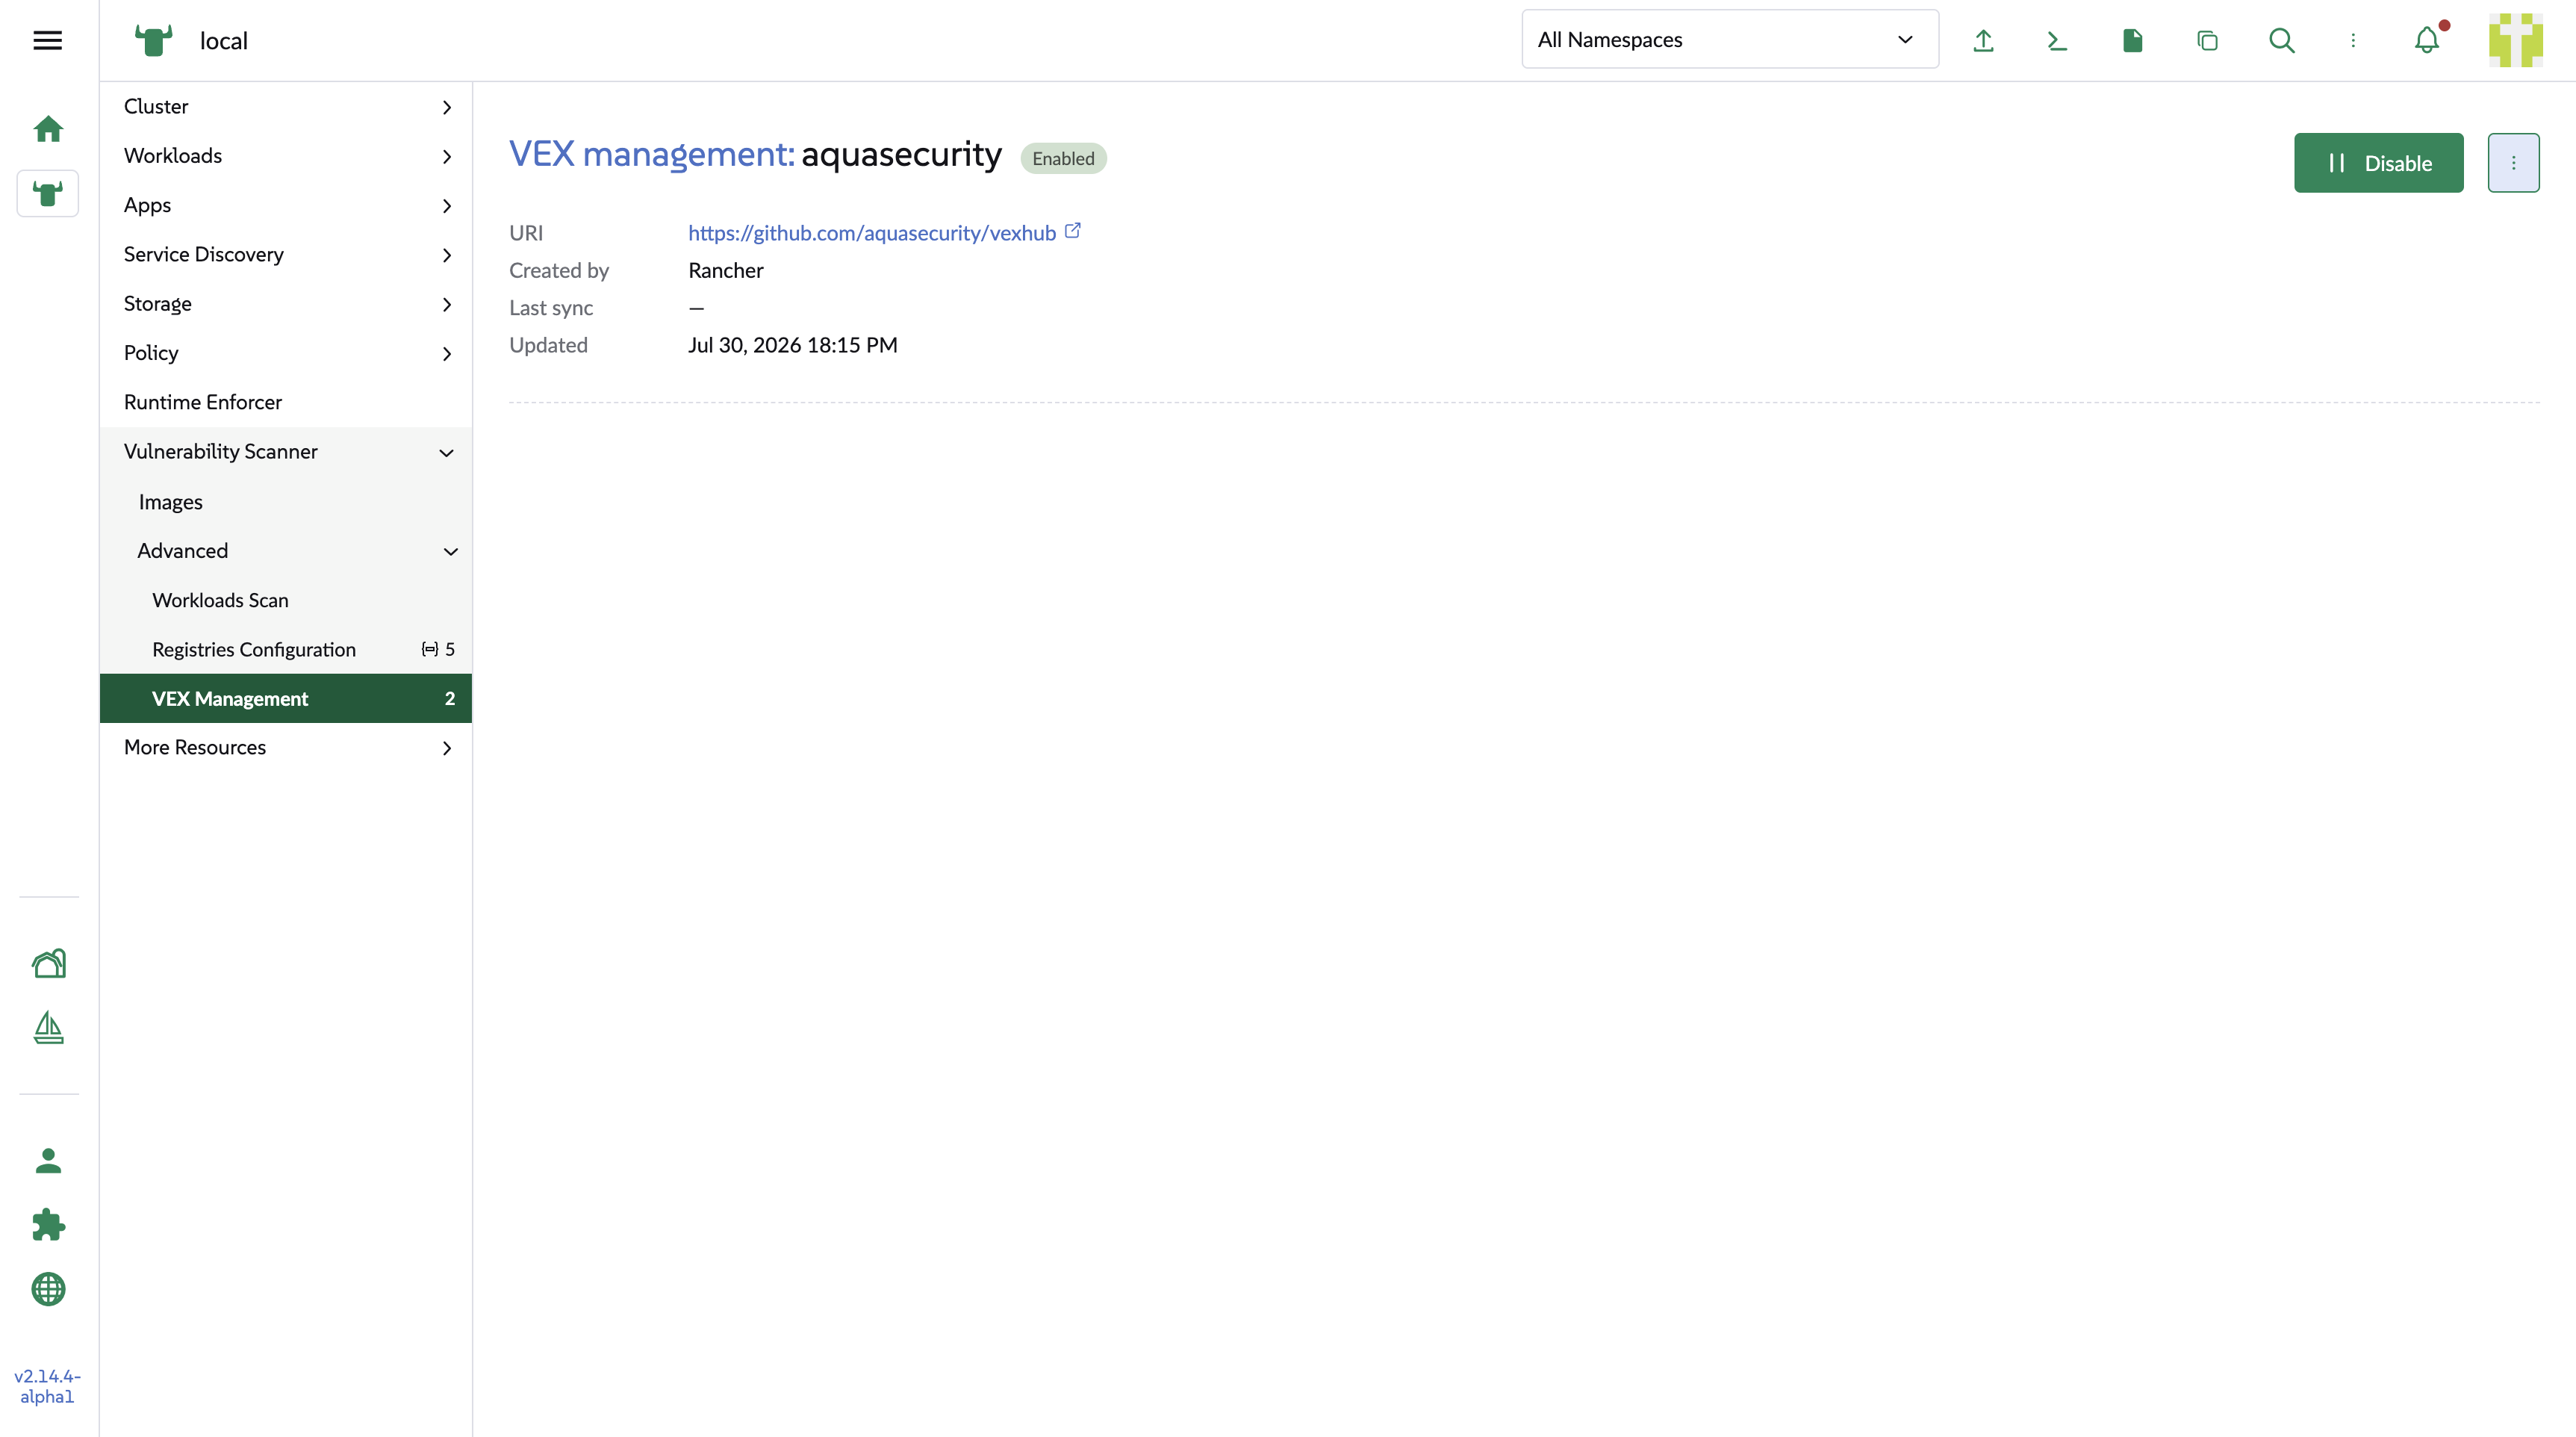The width and height of the screenshot is (2576, 1437).
Task: Click the v2.14.4-alpha1 version link
Action: [47, 1387]
